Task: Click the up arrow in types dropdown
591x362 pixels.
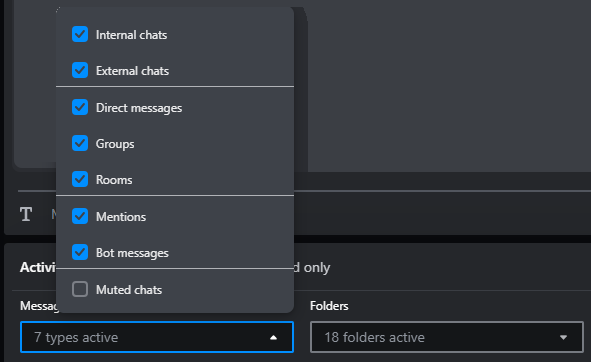Action: (274, 337)
